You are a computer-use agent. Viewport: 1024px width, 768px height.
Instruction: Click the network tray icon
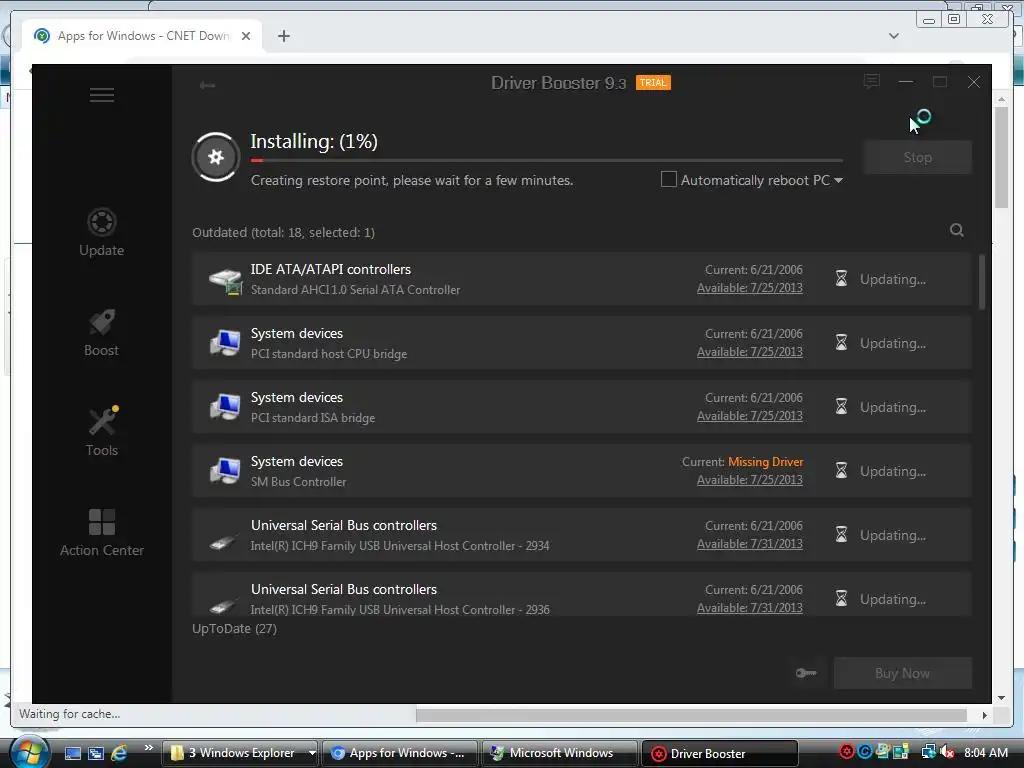click(x=928, y=752)
